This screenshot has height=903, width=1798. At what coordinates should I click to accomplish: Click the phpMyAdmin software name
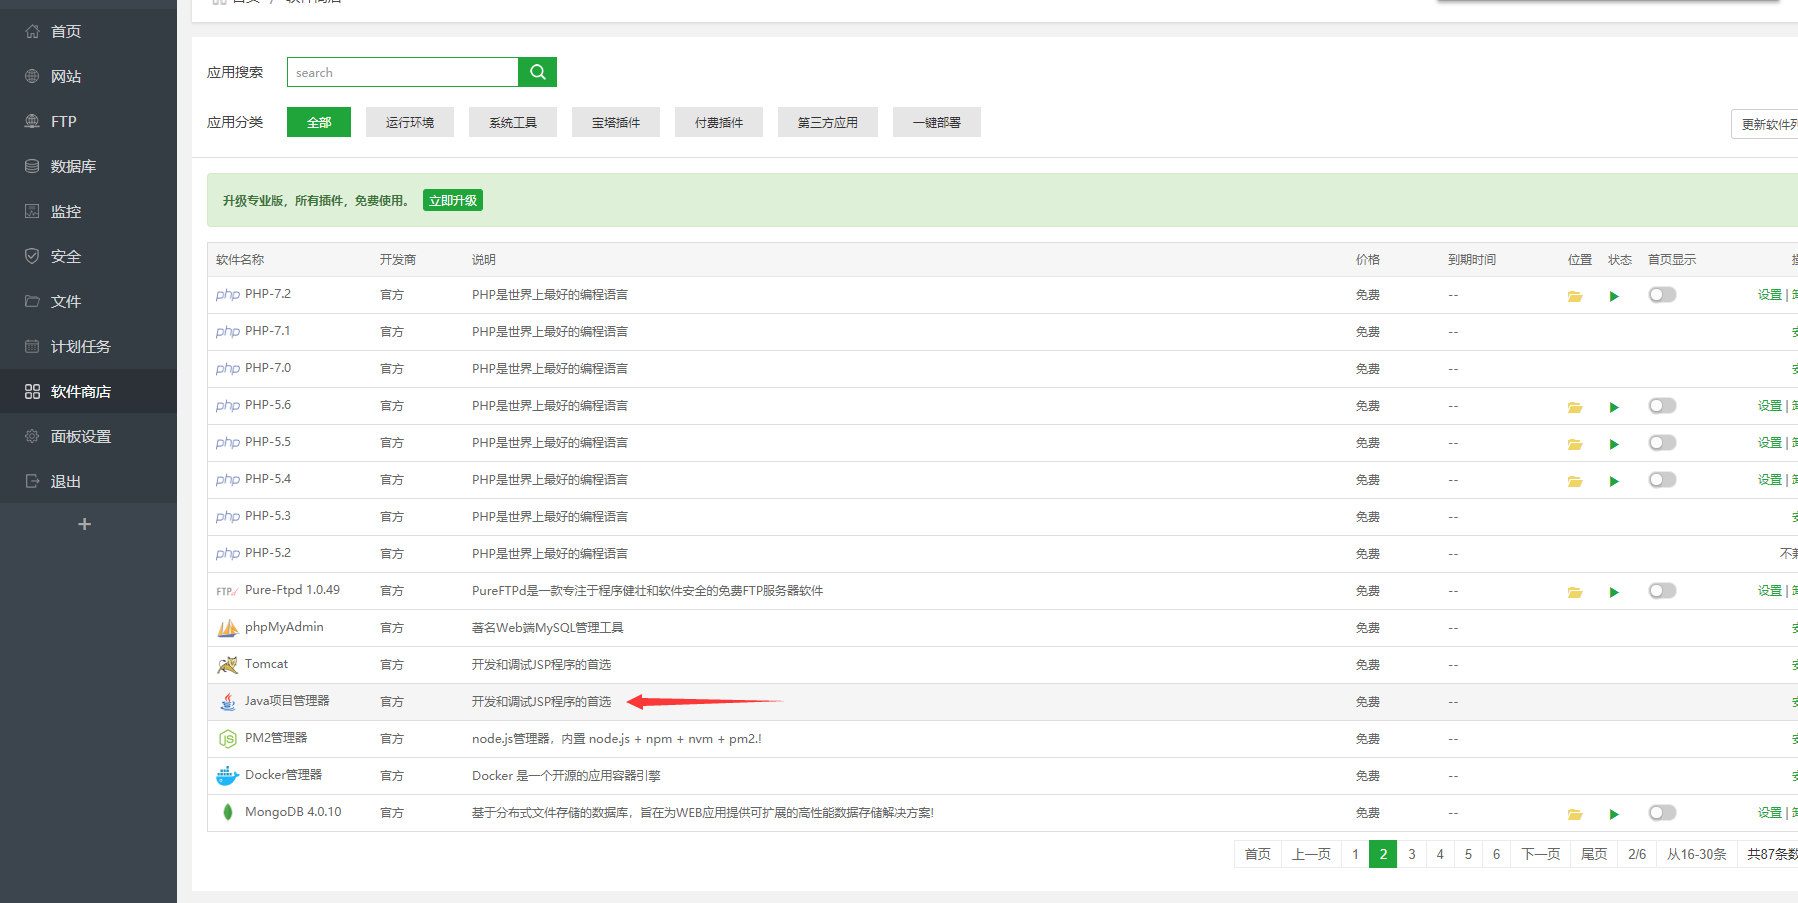[x=284, y=627]
